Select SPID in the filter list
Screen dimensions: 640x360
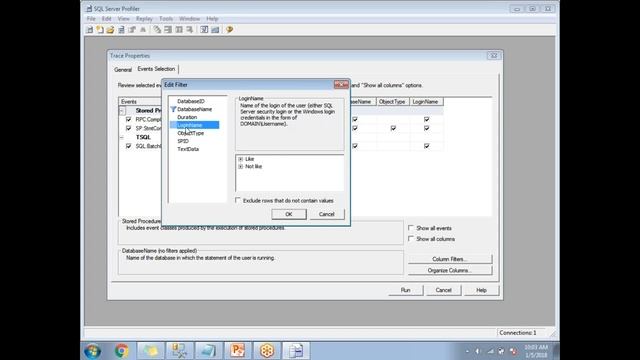click(183, 141)
